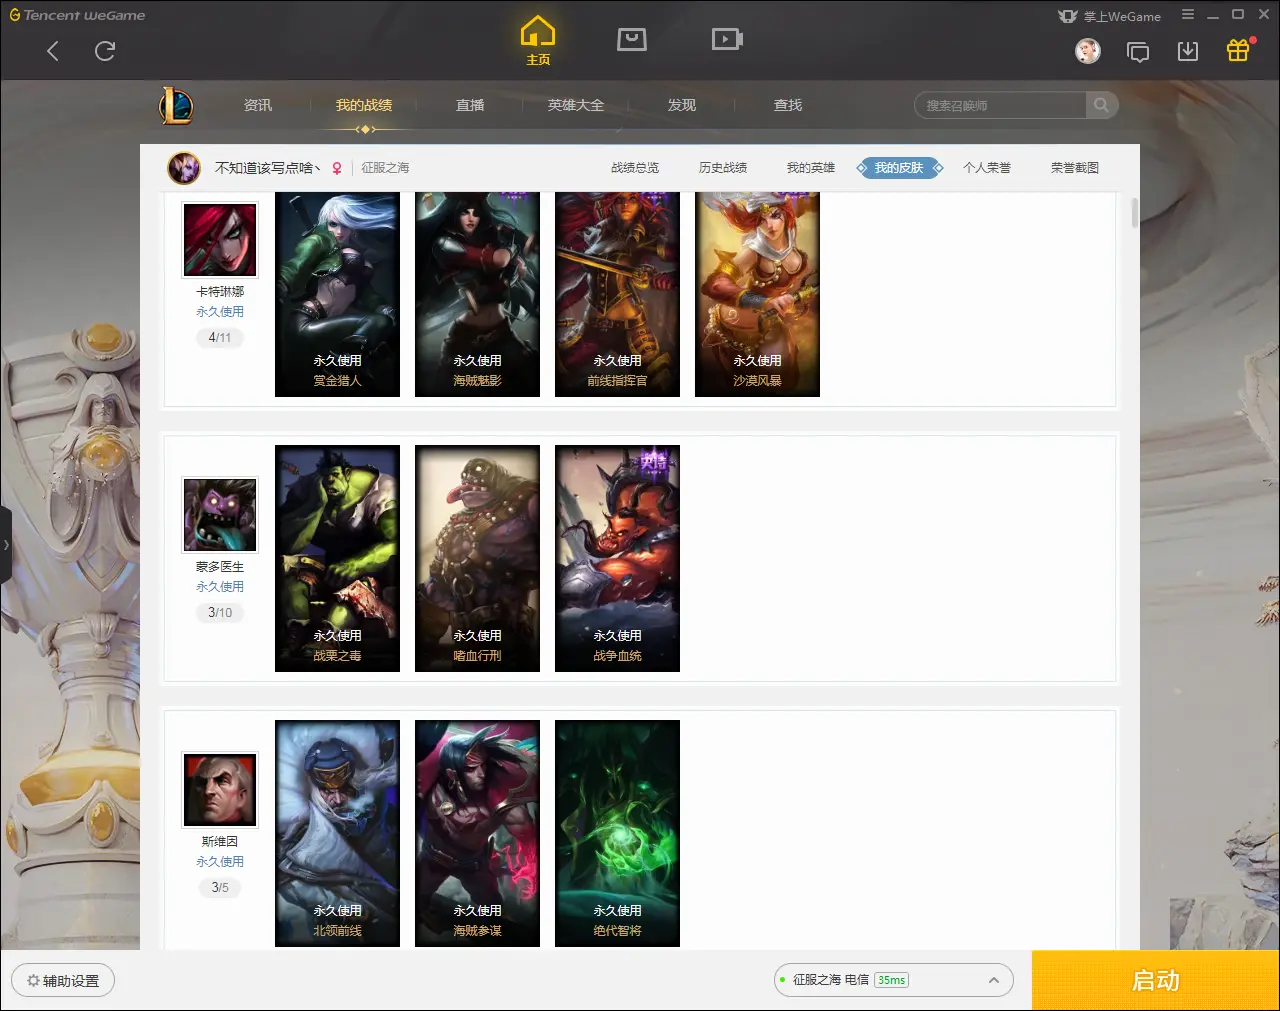The height and width of the screenshot is (1011, 1280).
Task: Open the 发现 tab
Action: coord(682,105)
